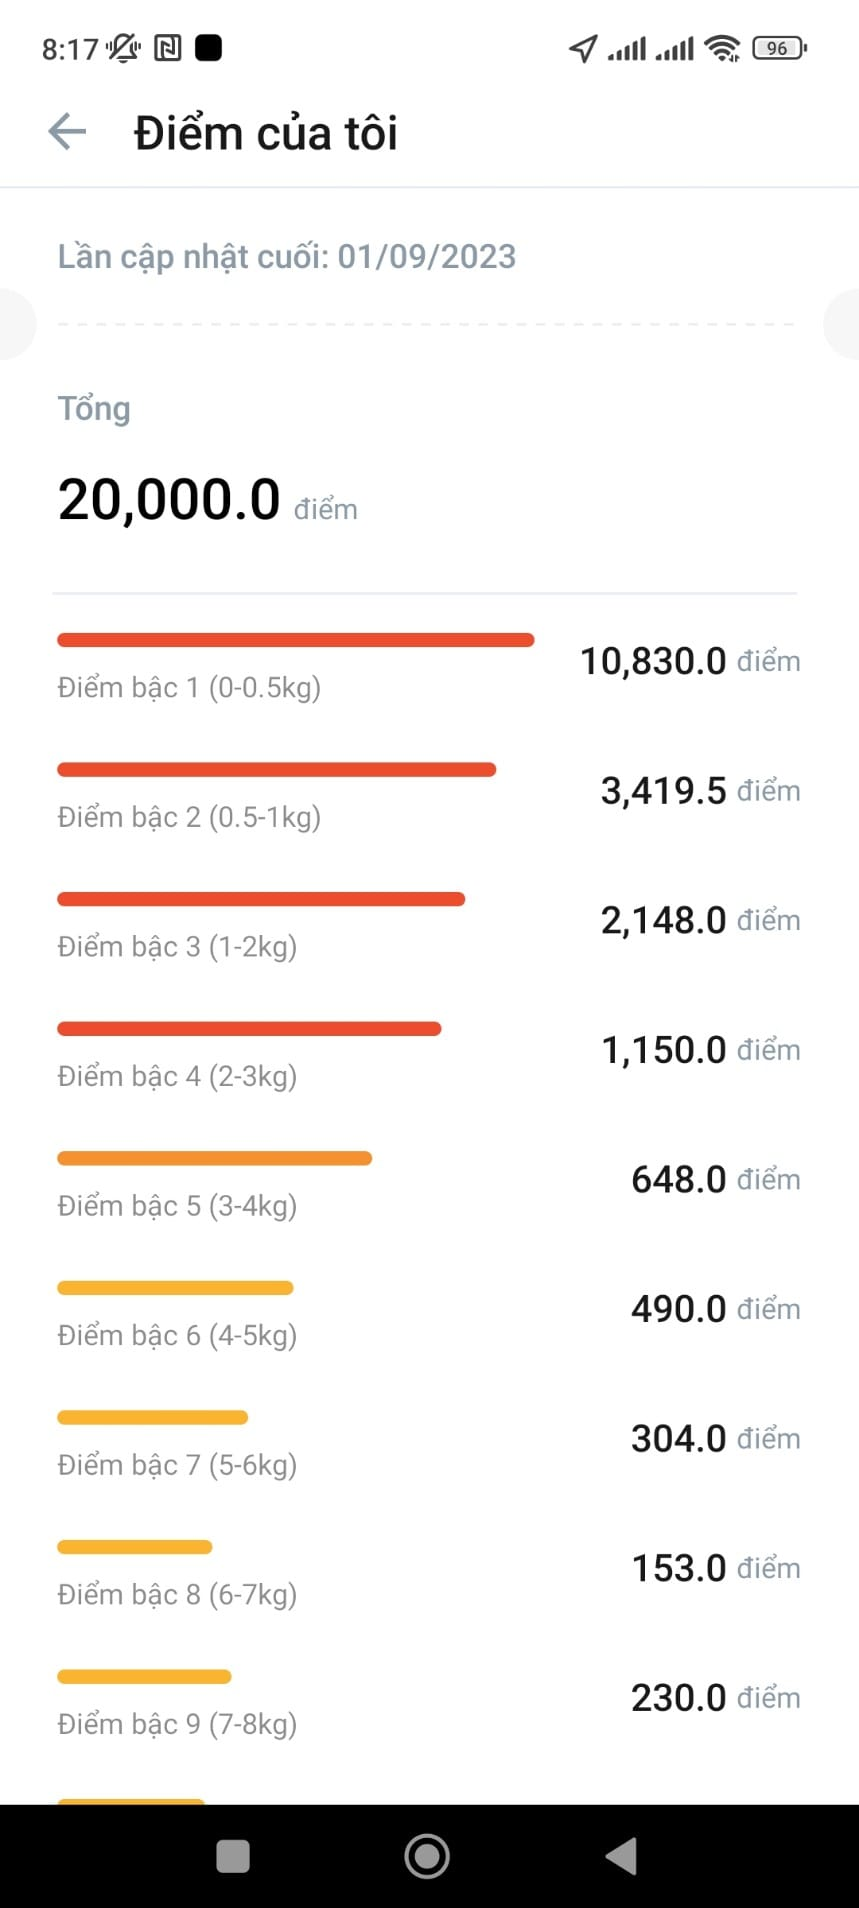Tap the NFC icon in status bar
Viewport: 859px width, 1908px height.
point(167,48)
